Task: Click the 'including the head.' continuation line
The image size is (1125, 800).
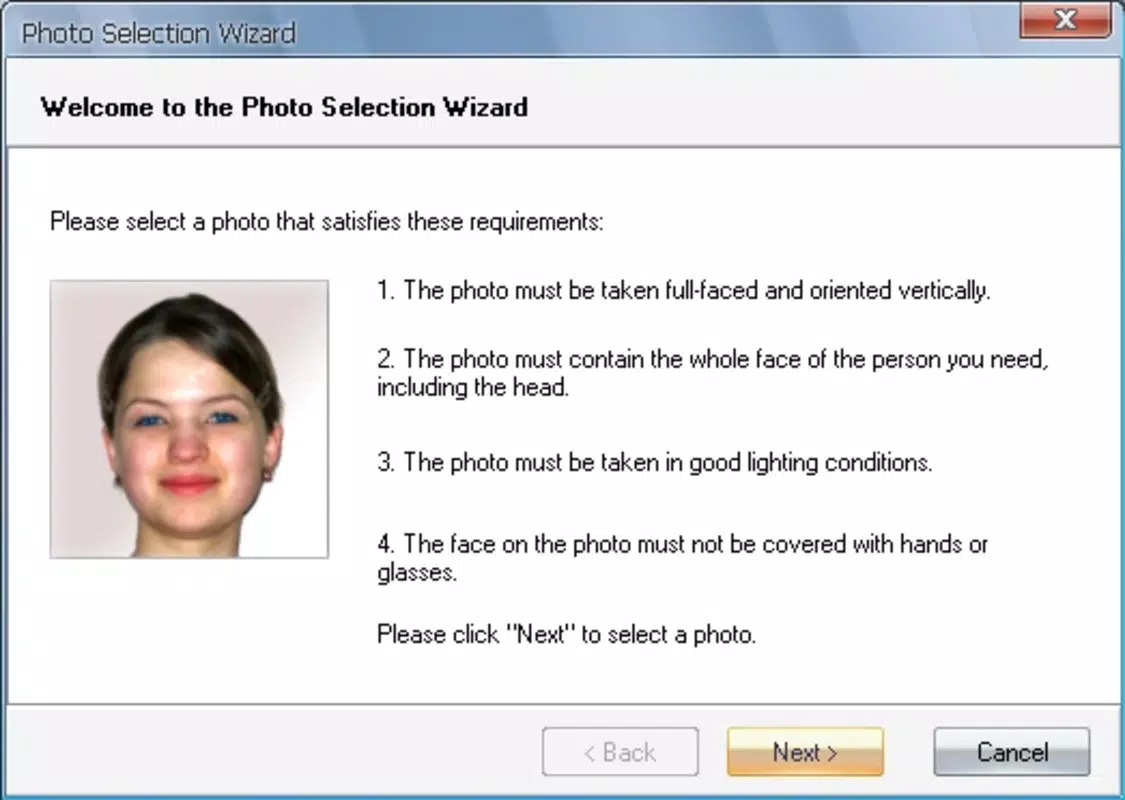Action: (x=473, y=387)
